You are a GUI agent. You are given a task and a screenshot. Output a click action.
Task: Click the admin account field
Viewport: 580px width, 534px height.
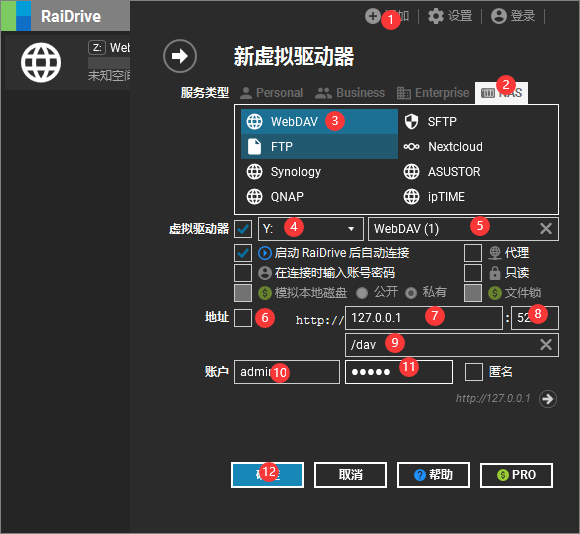coord(287,372)
